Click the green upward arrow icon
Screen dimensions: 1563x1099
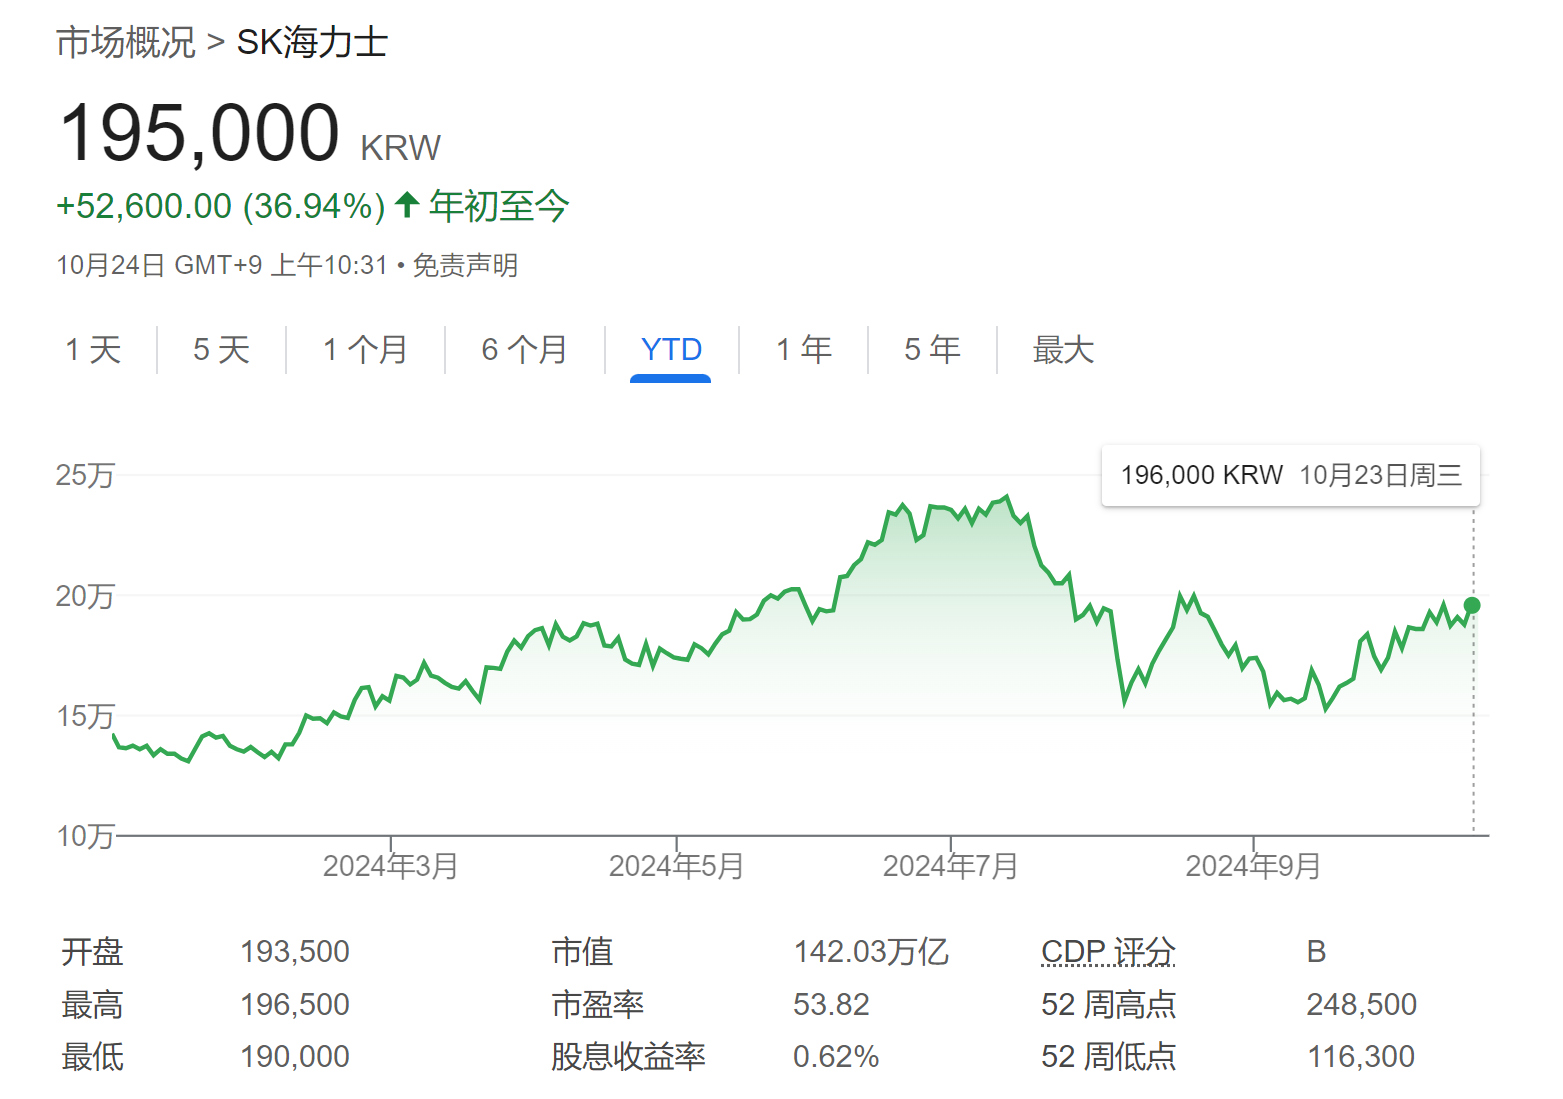click(x=406, y=205)
